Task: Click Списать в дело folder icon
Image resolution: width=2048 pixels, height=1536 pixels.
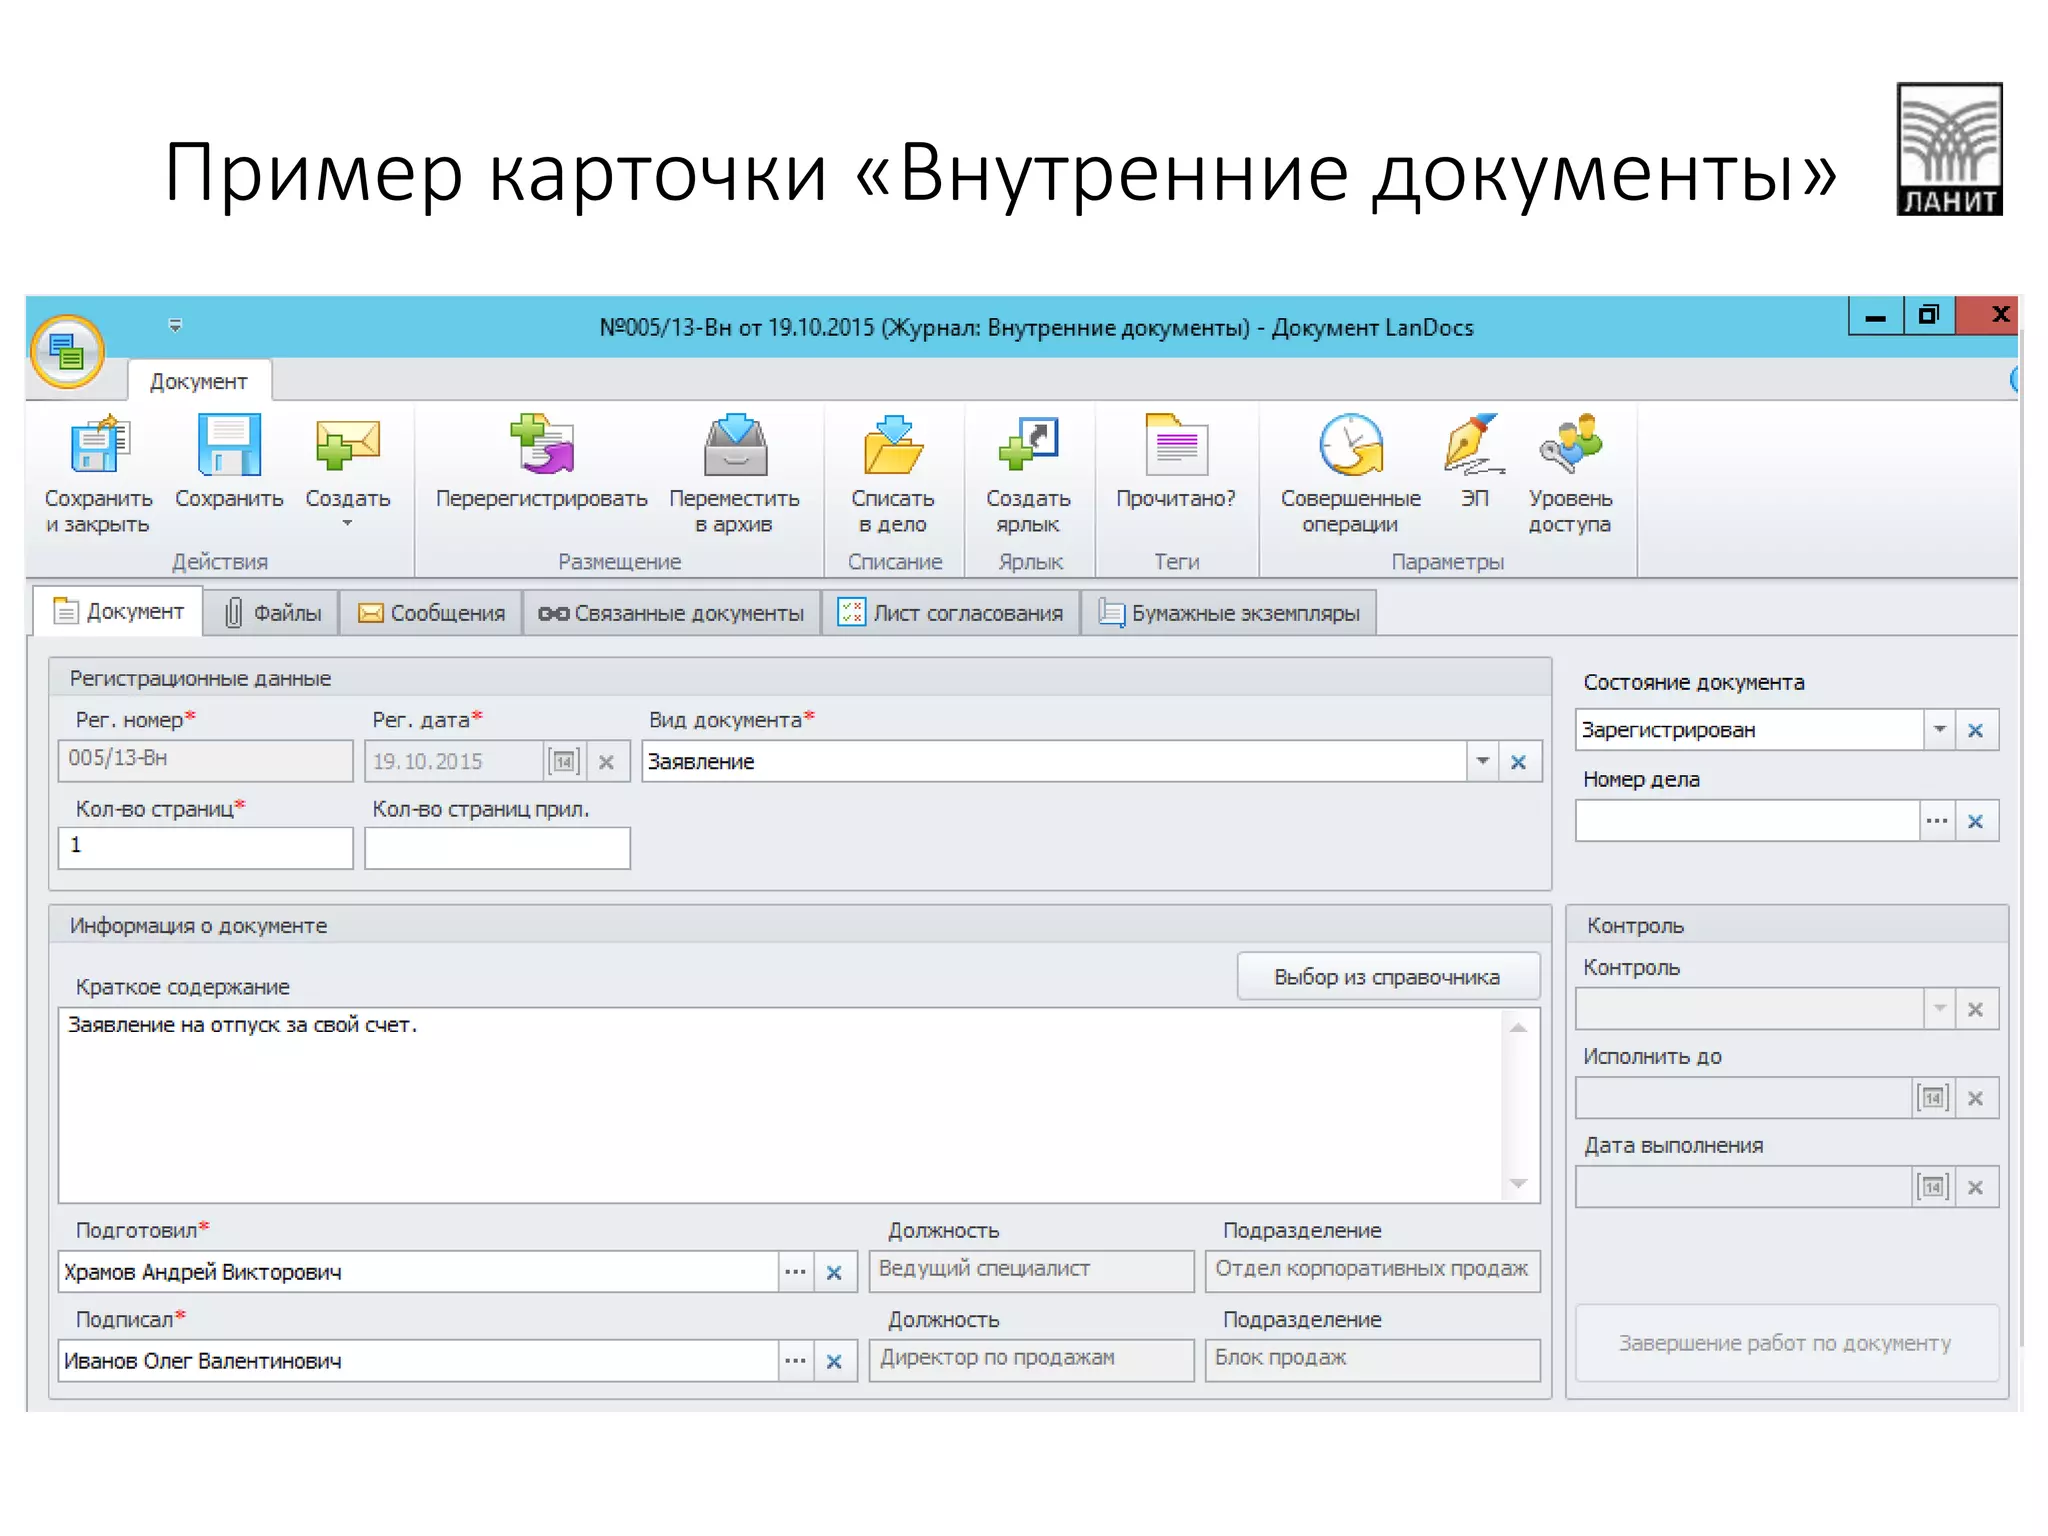Action: pos(892,446)
